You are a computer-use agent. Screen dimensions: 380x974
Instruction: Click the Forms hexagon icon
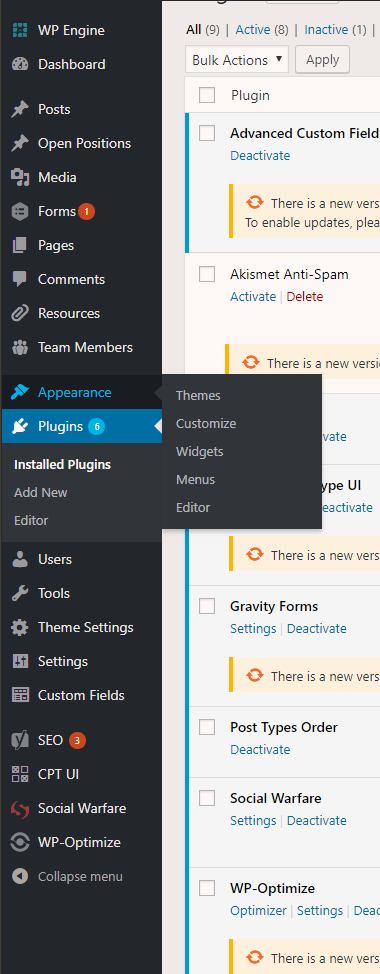click(x=20, y=211)
